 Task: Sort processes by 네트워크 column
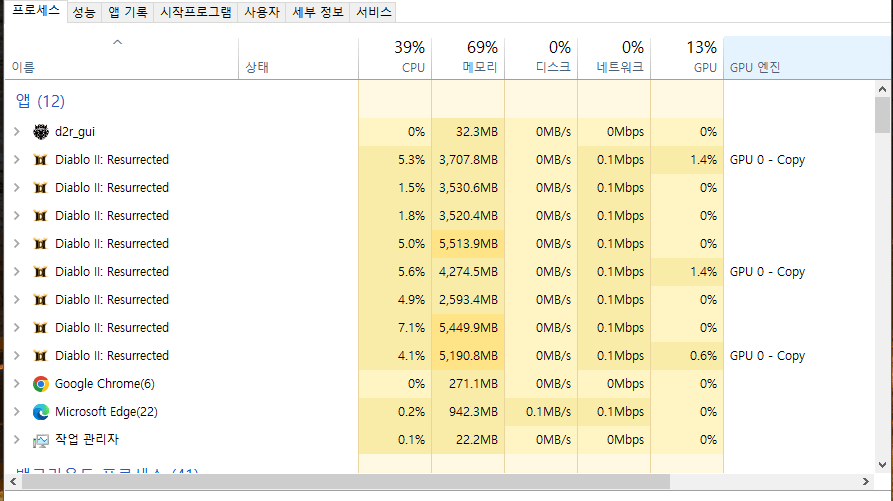point(614,59)
